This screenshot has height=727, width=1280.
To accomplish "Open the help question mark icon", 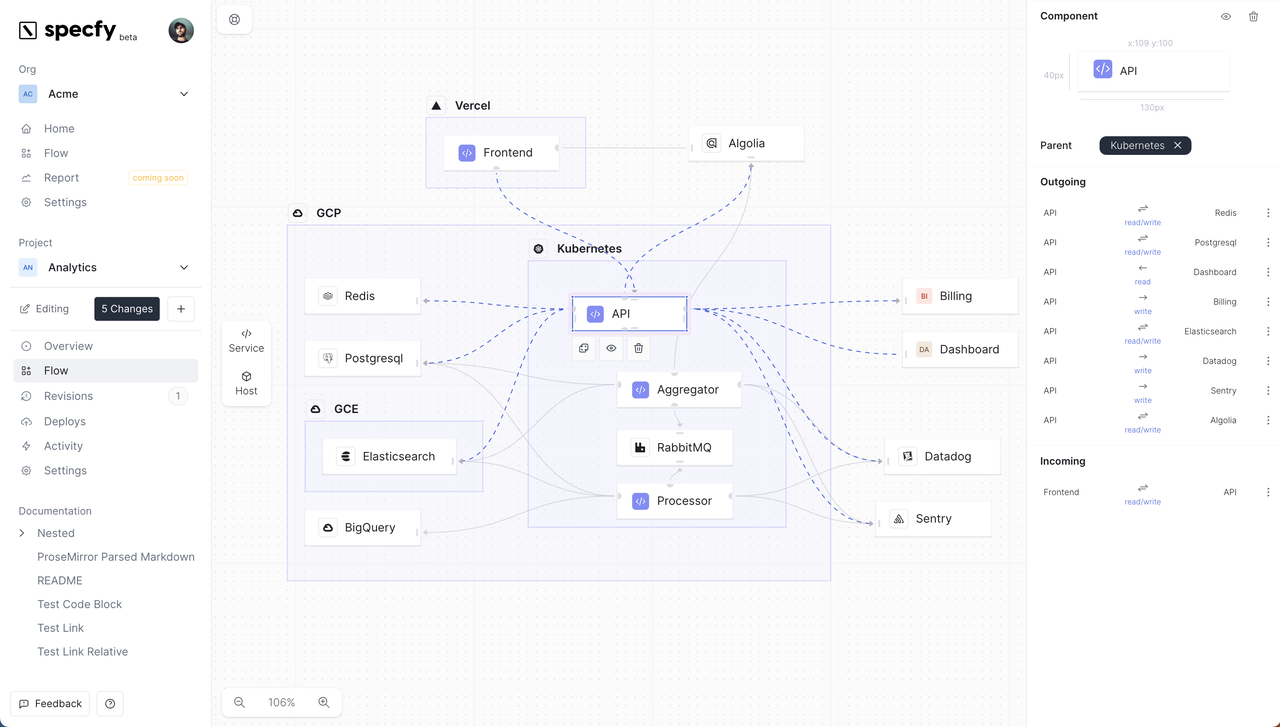I will pyautogui.click(x=110, y=704).
